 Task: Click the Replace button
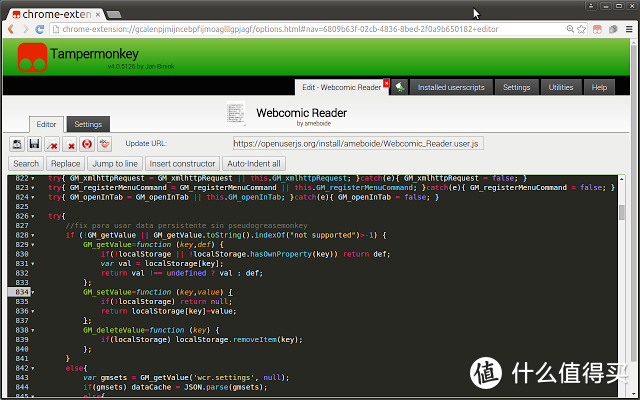point(65,164)
